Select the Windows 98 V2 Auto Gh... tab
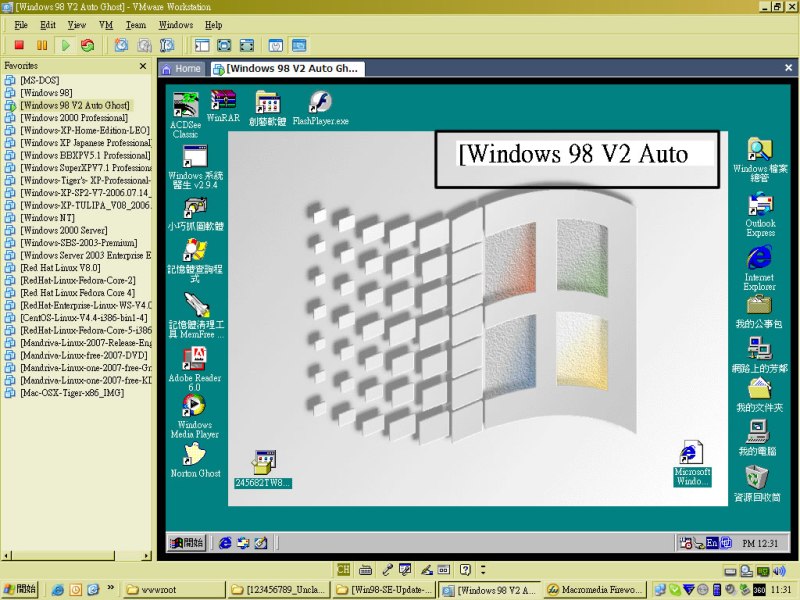The width and height of the screenshot is (800, 600). 286,69
